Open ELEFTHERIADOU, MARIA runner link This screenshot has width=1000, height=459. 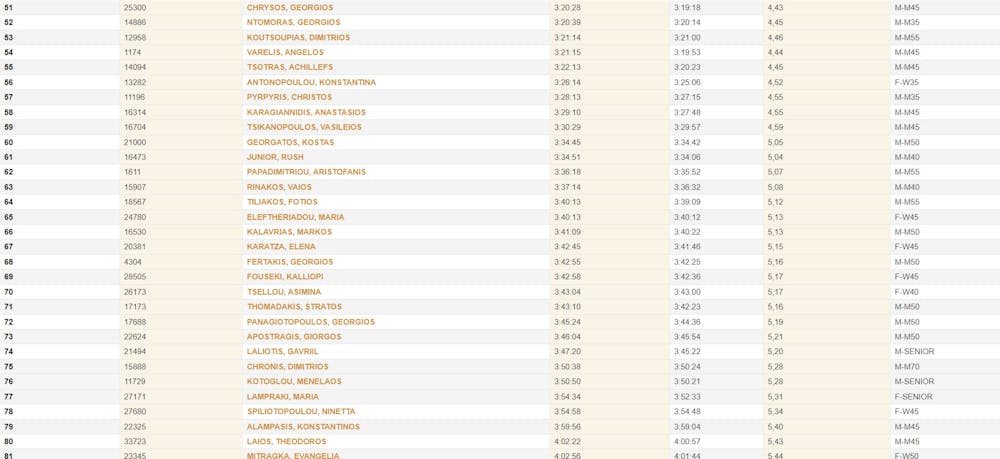[x=295, y=217]
